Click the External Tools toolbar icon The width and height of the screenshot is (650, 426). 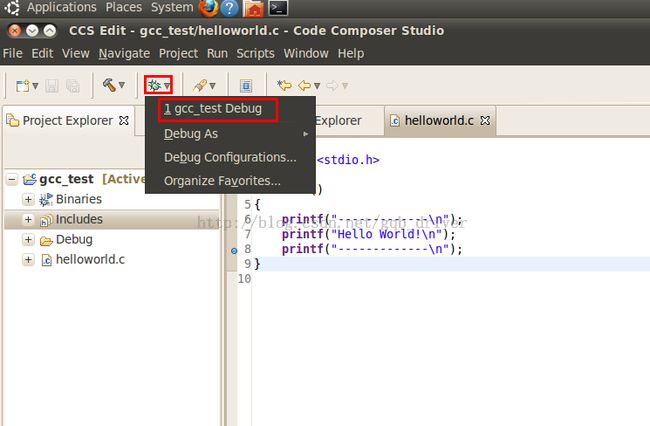point(200,85)
